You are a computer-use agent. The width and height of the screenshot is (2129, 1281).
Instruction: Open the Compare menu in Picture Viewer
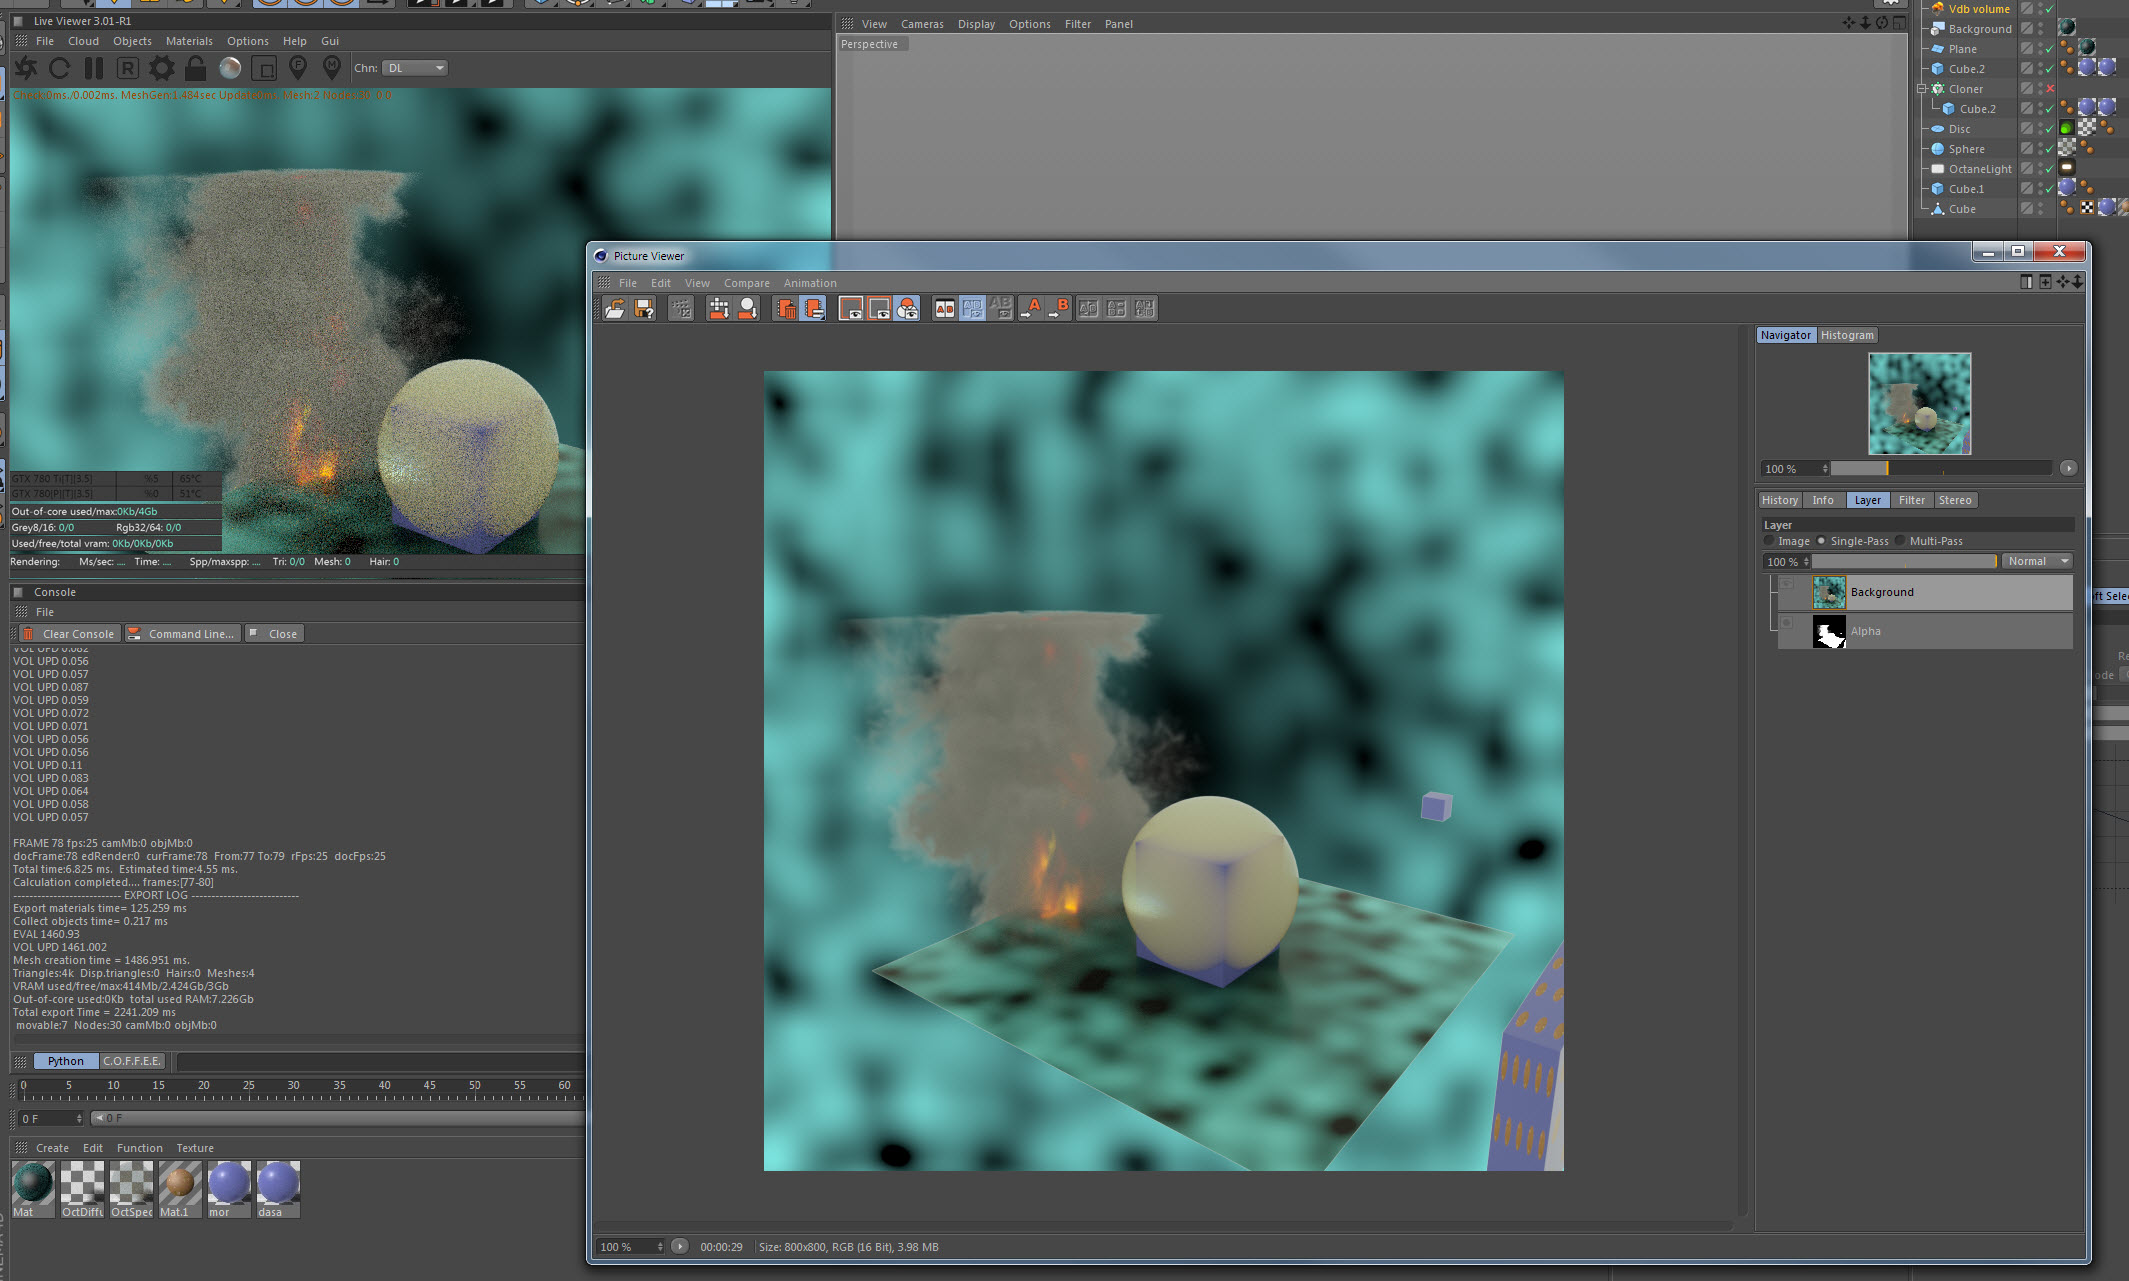coord(746,283)
